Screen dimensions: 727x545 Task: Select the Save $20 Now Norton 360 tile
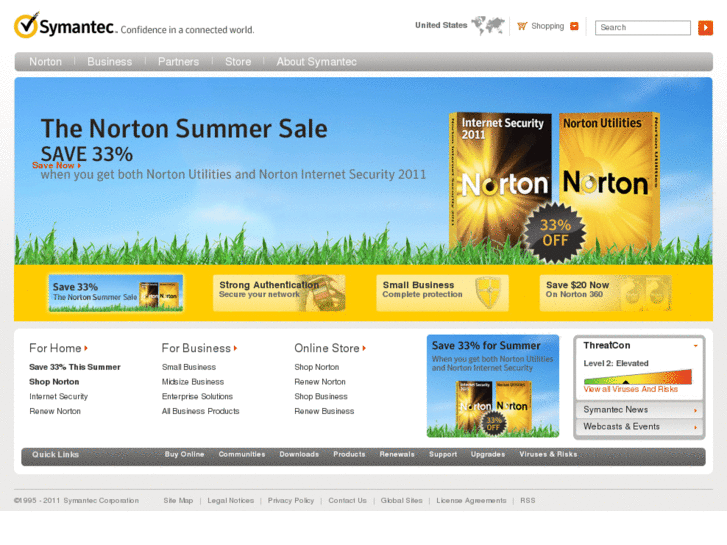click(606, 293)
